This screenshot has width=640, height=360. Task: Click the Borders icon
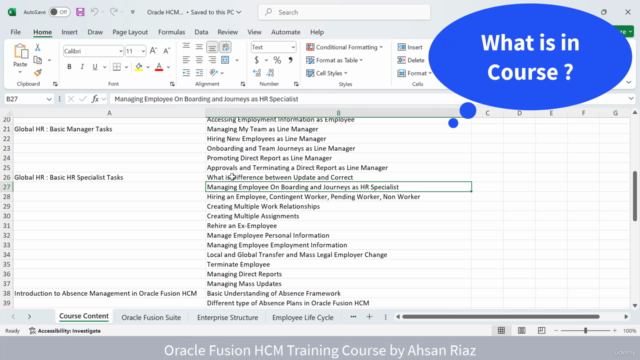pyautogui.click(x=117, y=67)
